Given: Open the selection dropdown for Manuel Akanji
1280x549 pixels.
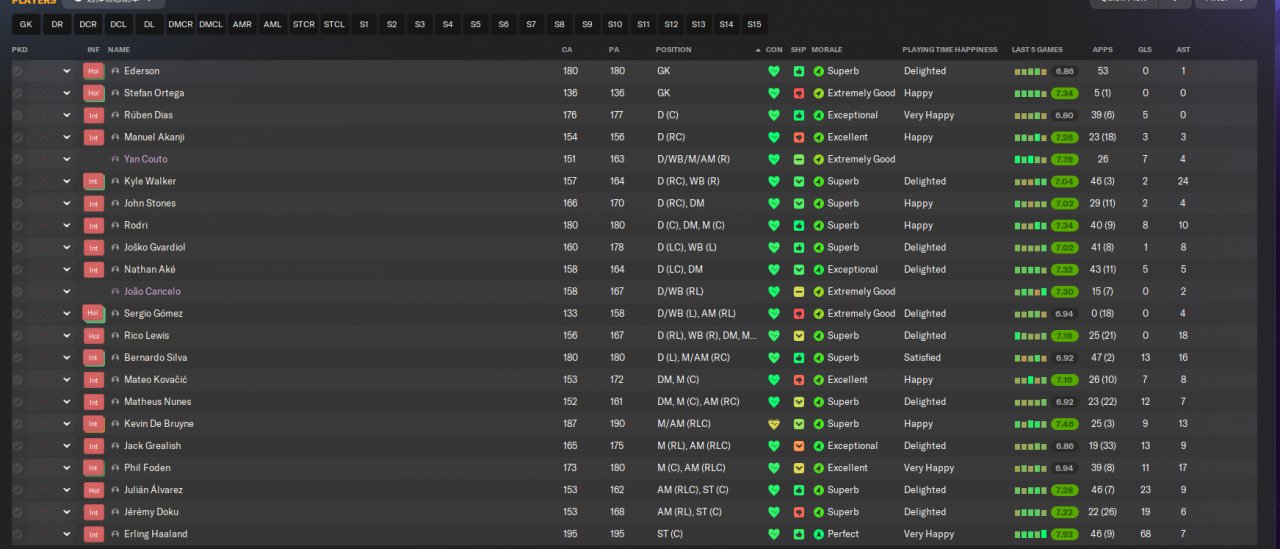Looking at the screenshot, I should tap(67, 137).
